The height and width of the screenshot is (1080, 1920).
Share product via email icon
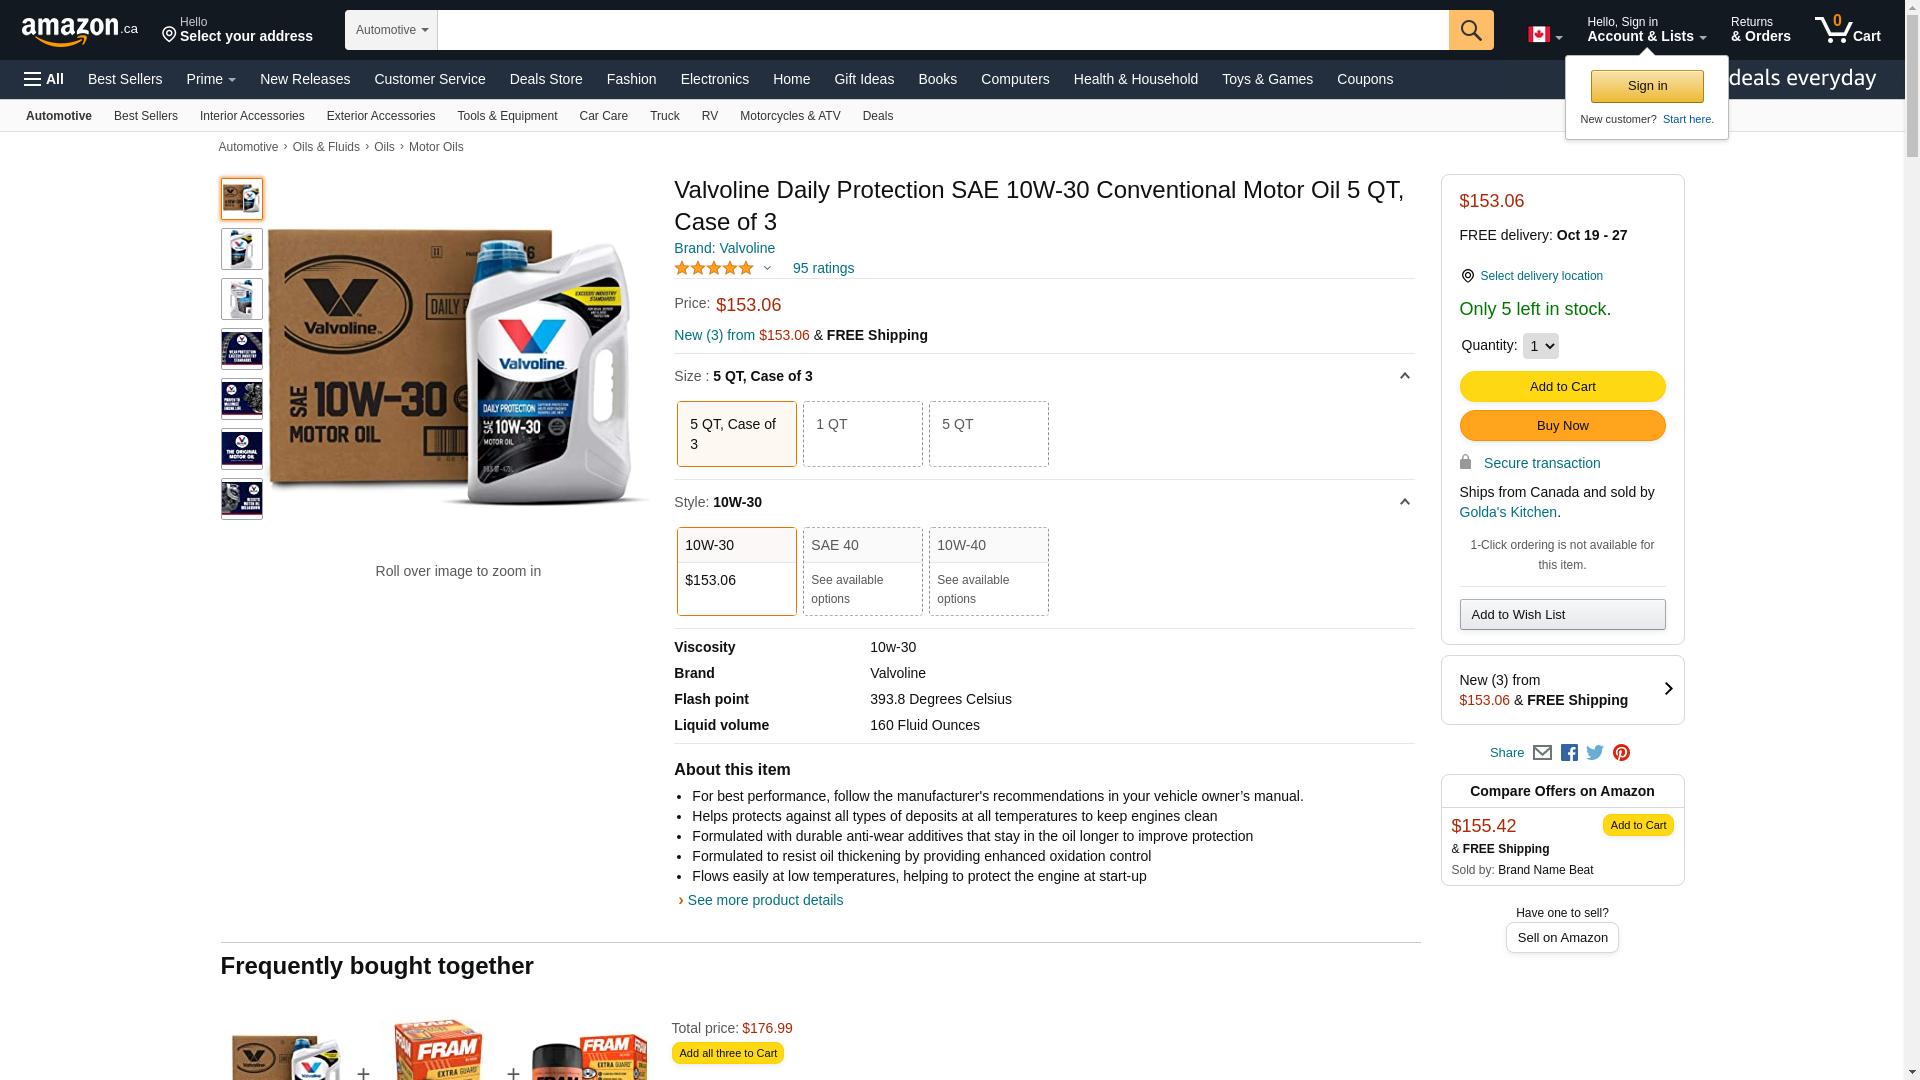pos(1542,753)
